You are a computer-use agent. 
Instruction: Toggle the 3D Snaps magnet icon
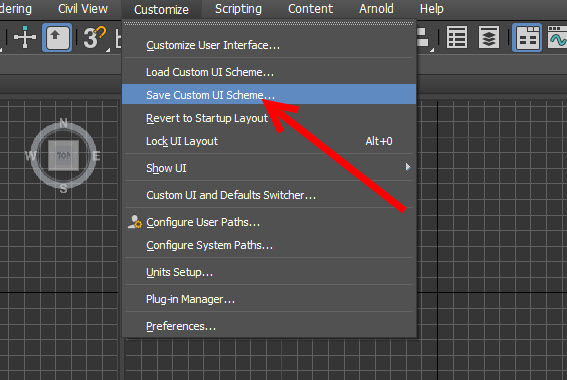point(95,37)
